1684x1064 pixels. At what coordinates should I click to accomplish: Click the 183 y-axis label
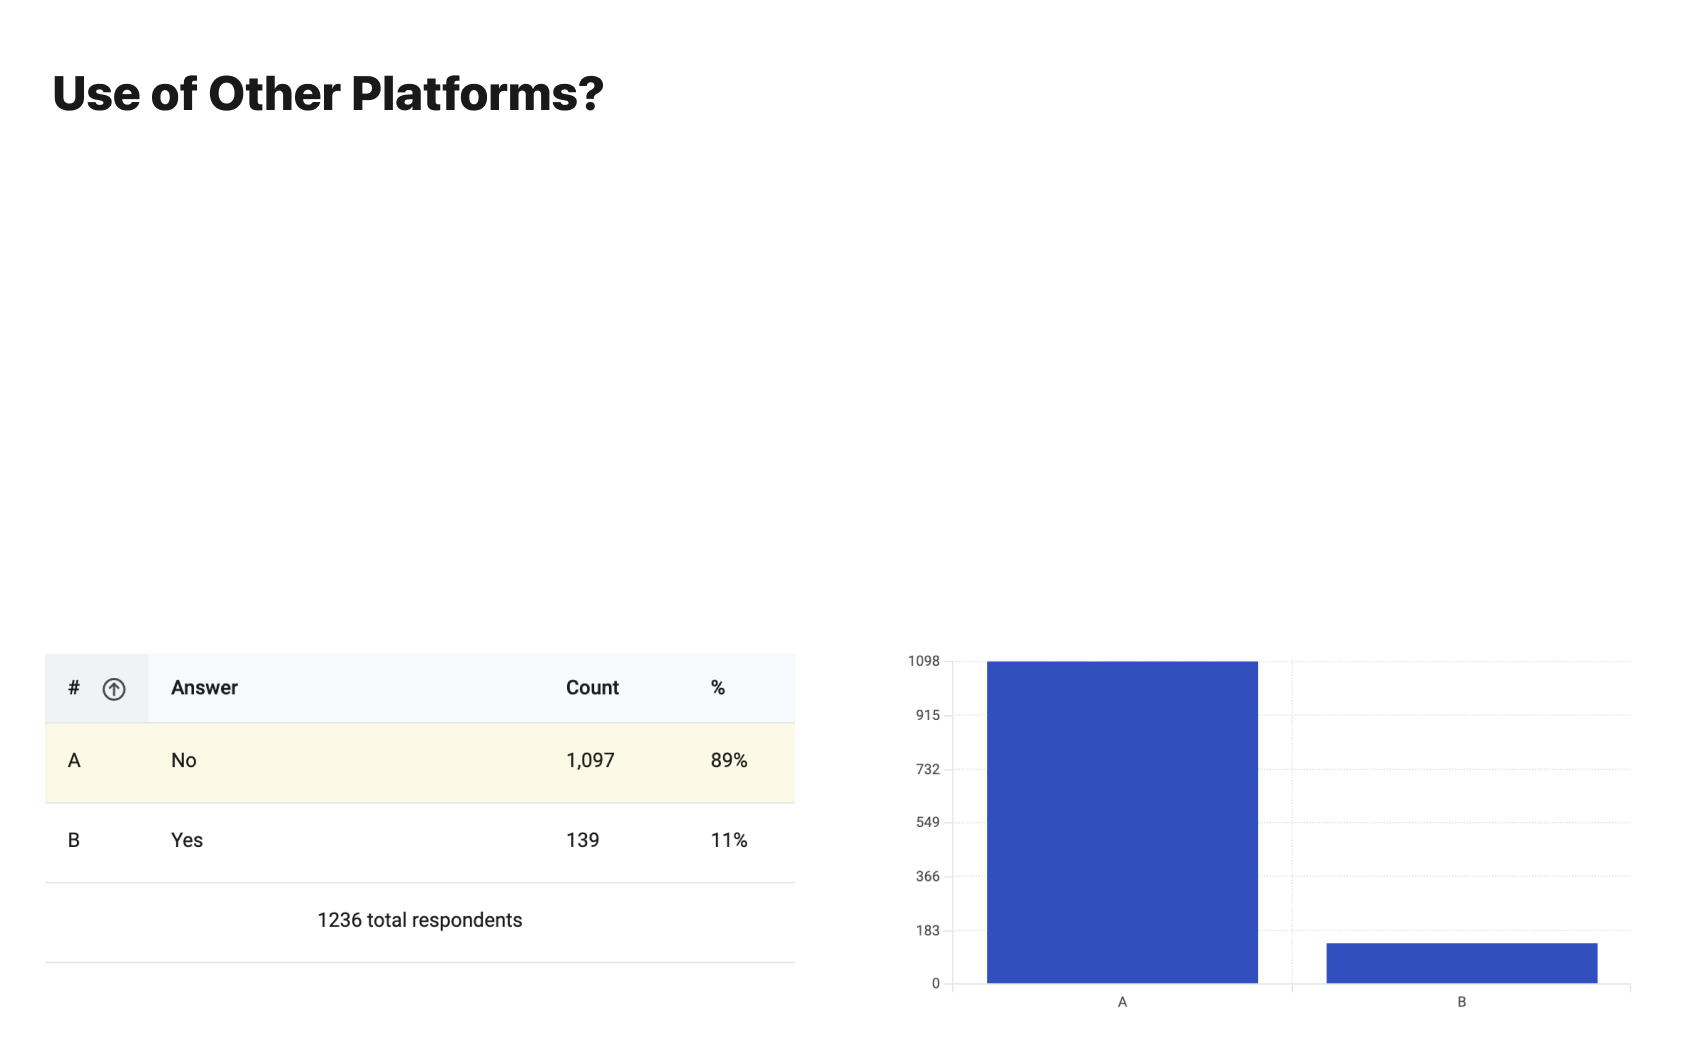(x=928, y=930)
